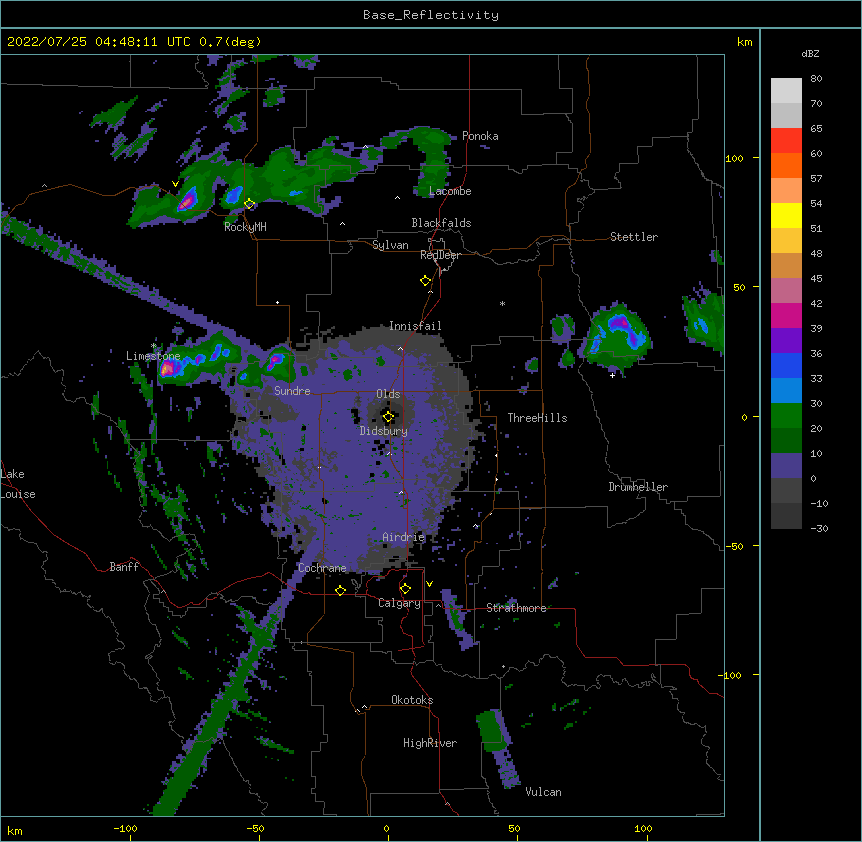
Task: Click the Banff town label
Action: (124, 567)
